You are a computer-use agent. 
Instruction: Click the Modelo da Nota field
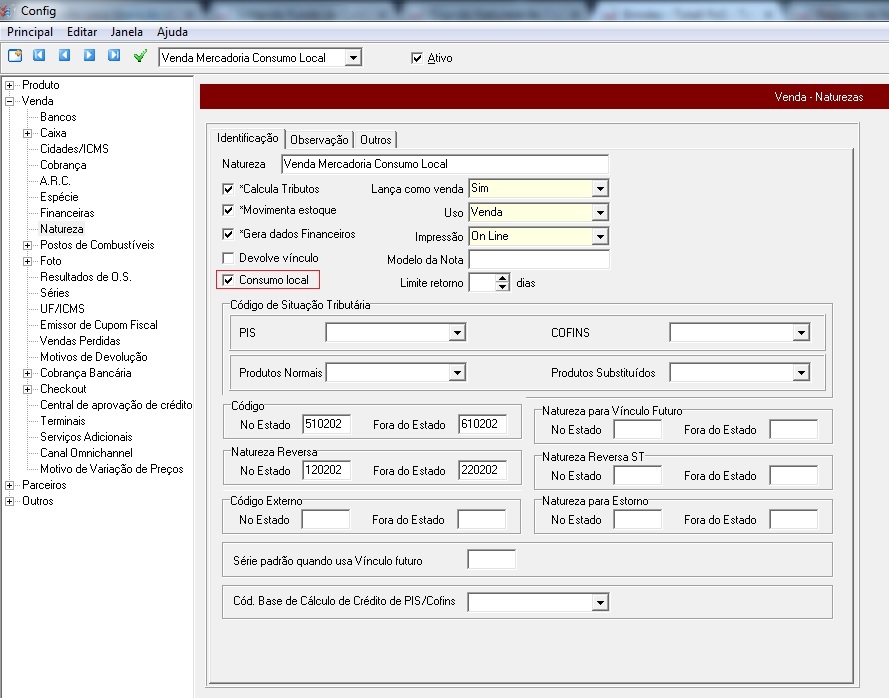click(539, 260)
